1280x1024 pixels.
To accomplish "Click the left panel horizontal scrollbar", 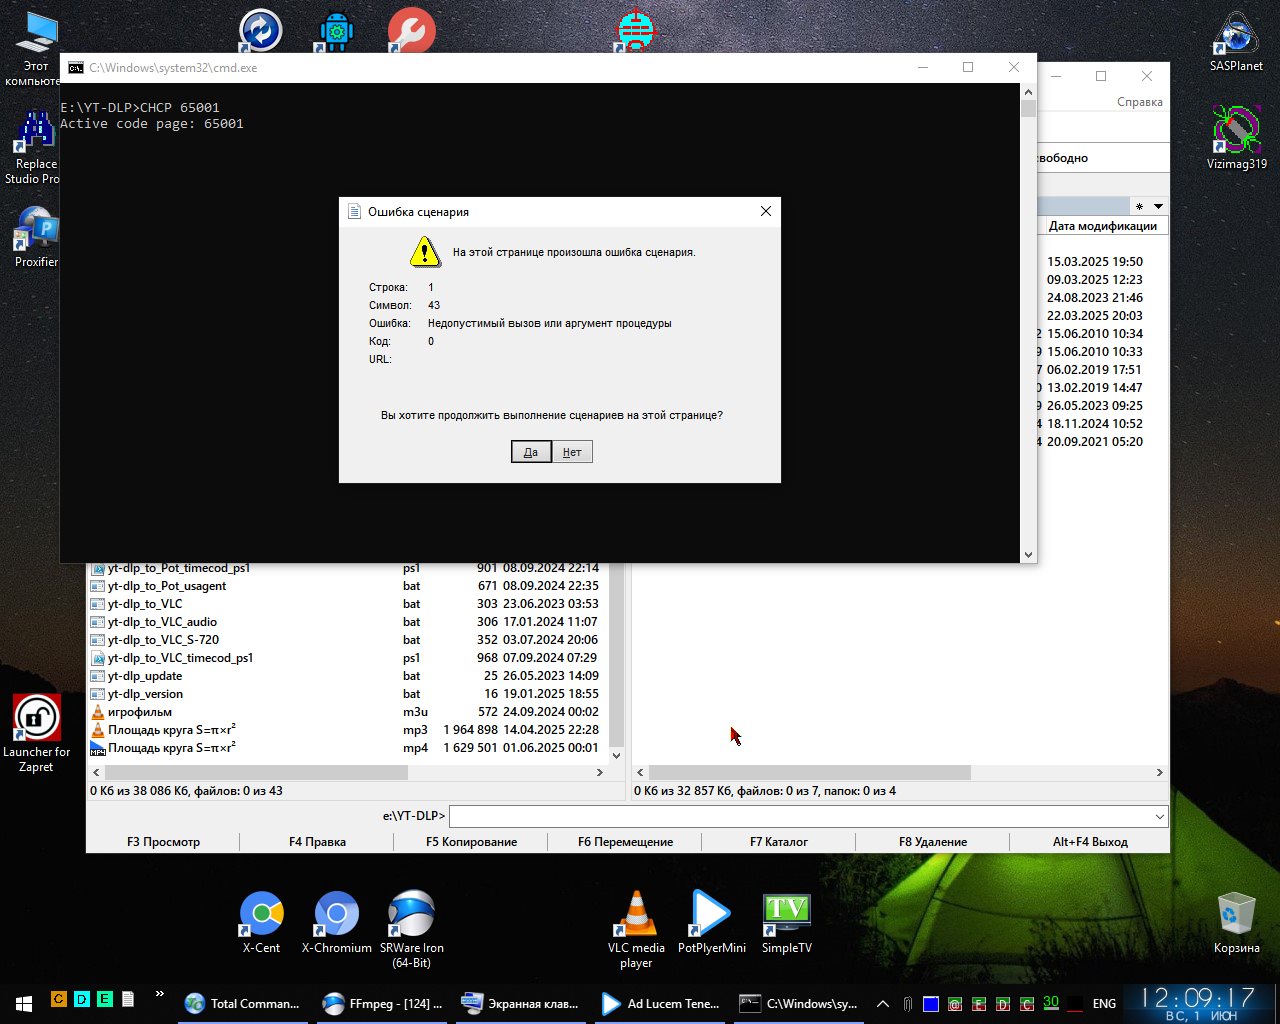I will [256, 773].
